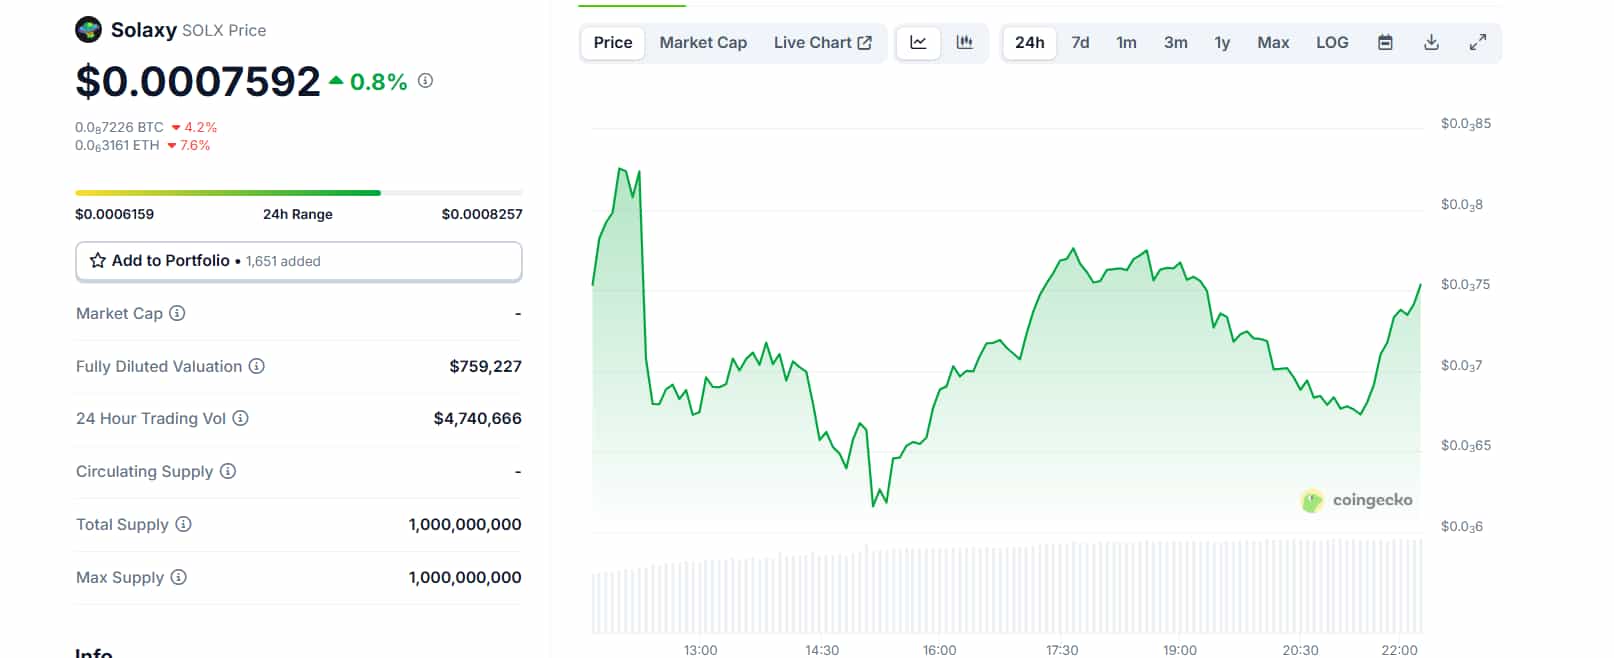Image resolution: width=1614 pixels, height=658 pixels.
Task: Click the 16:00 time axis label
Action: click(940, 650)
